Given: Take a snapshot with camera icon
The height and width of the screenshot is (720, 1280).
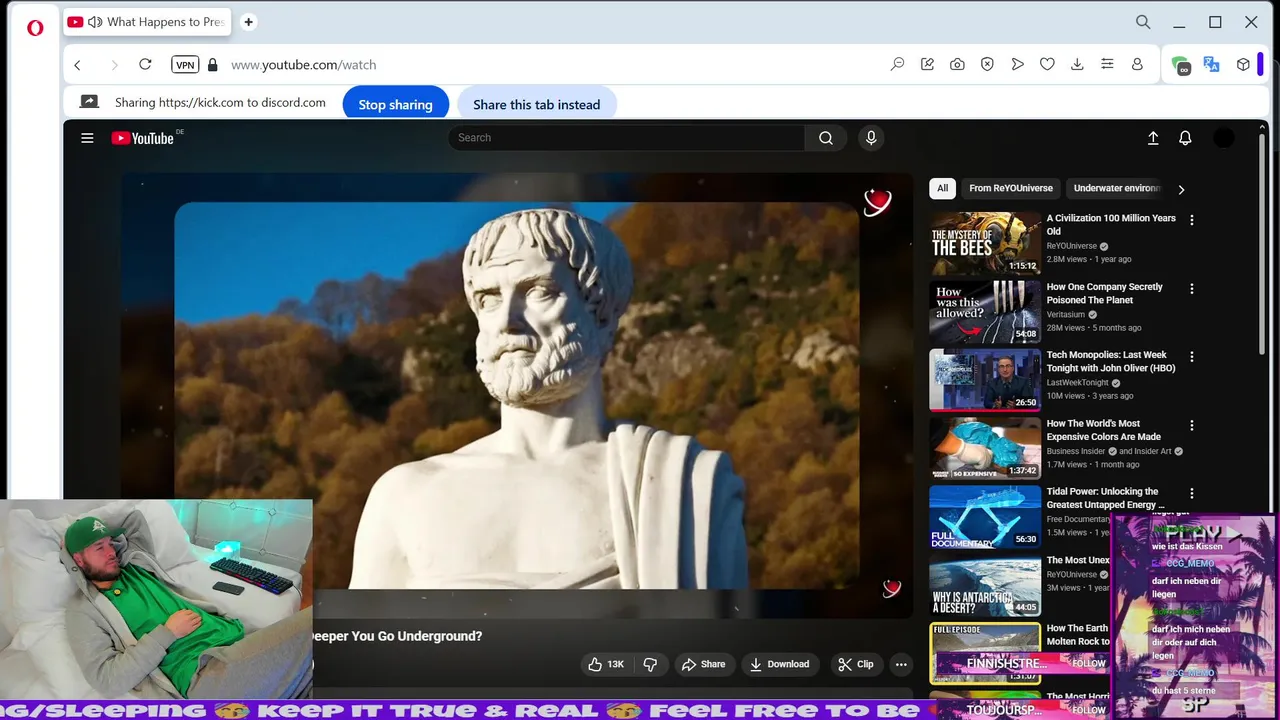Looking at the screenshot, I should (x=957, y=64).
